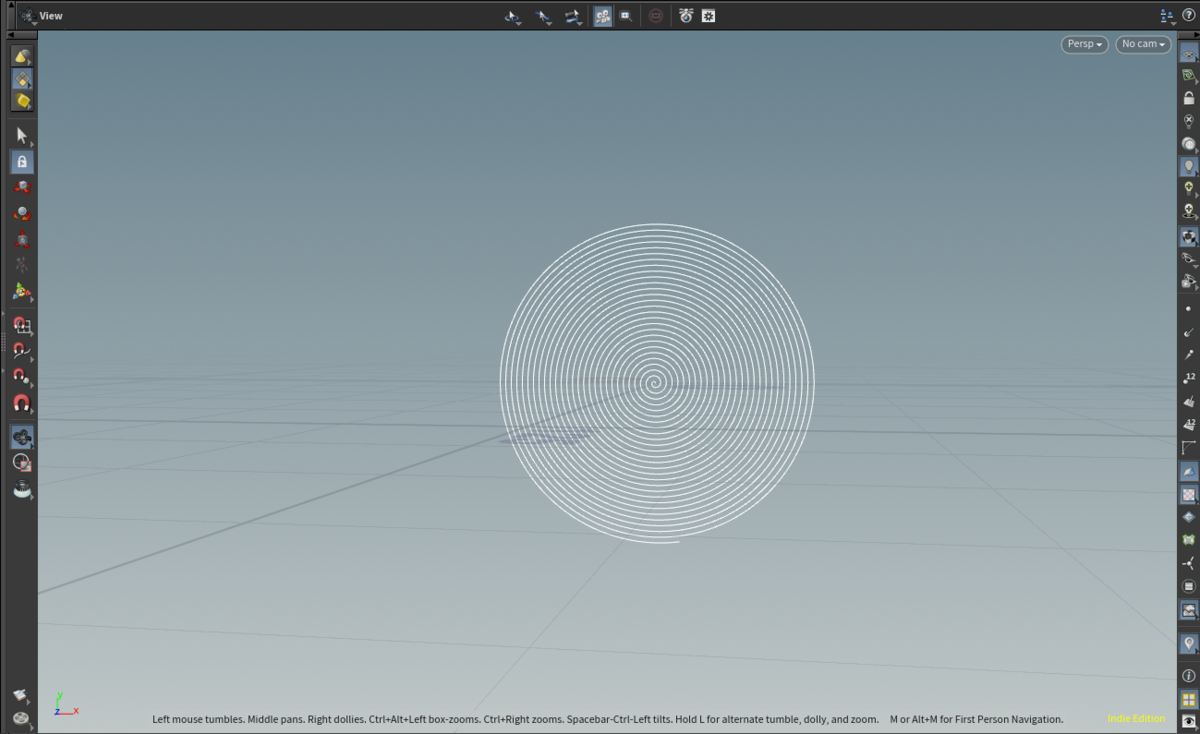Enable multi-snapping magnet
The width and height of the screenshot is (1200, 734).
coord(22,403)
